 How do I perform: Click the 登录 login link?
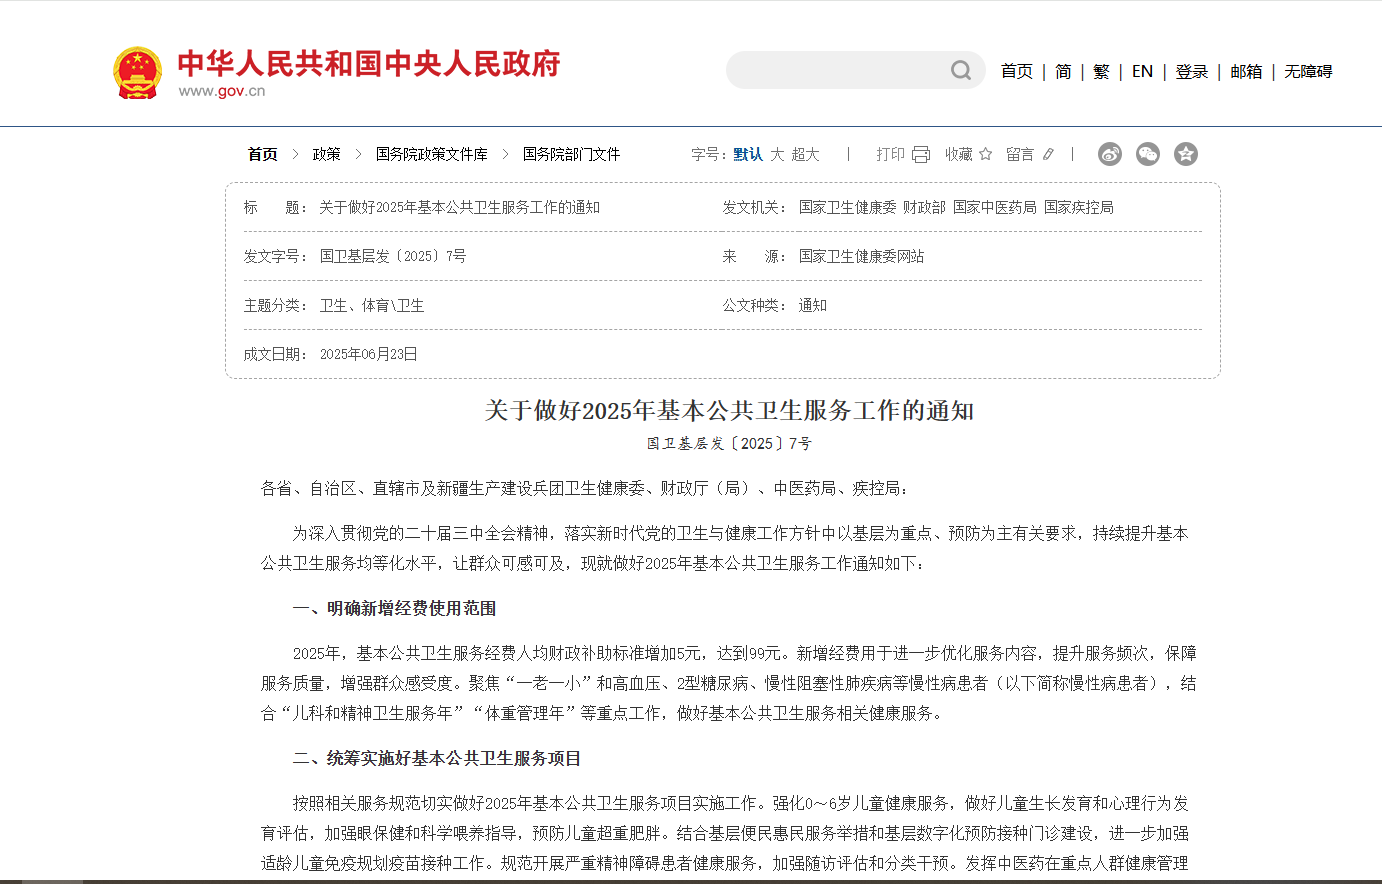tap(1191, 71)
